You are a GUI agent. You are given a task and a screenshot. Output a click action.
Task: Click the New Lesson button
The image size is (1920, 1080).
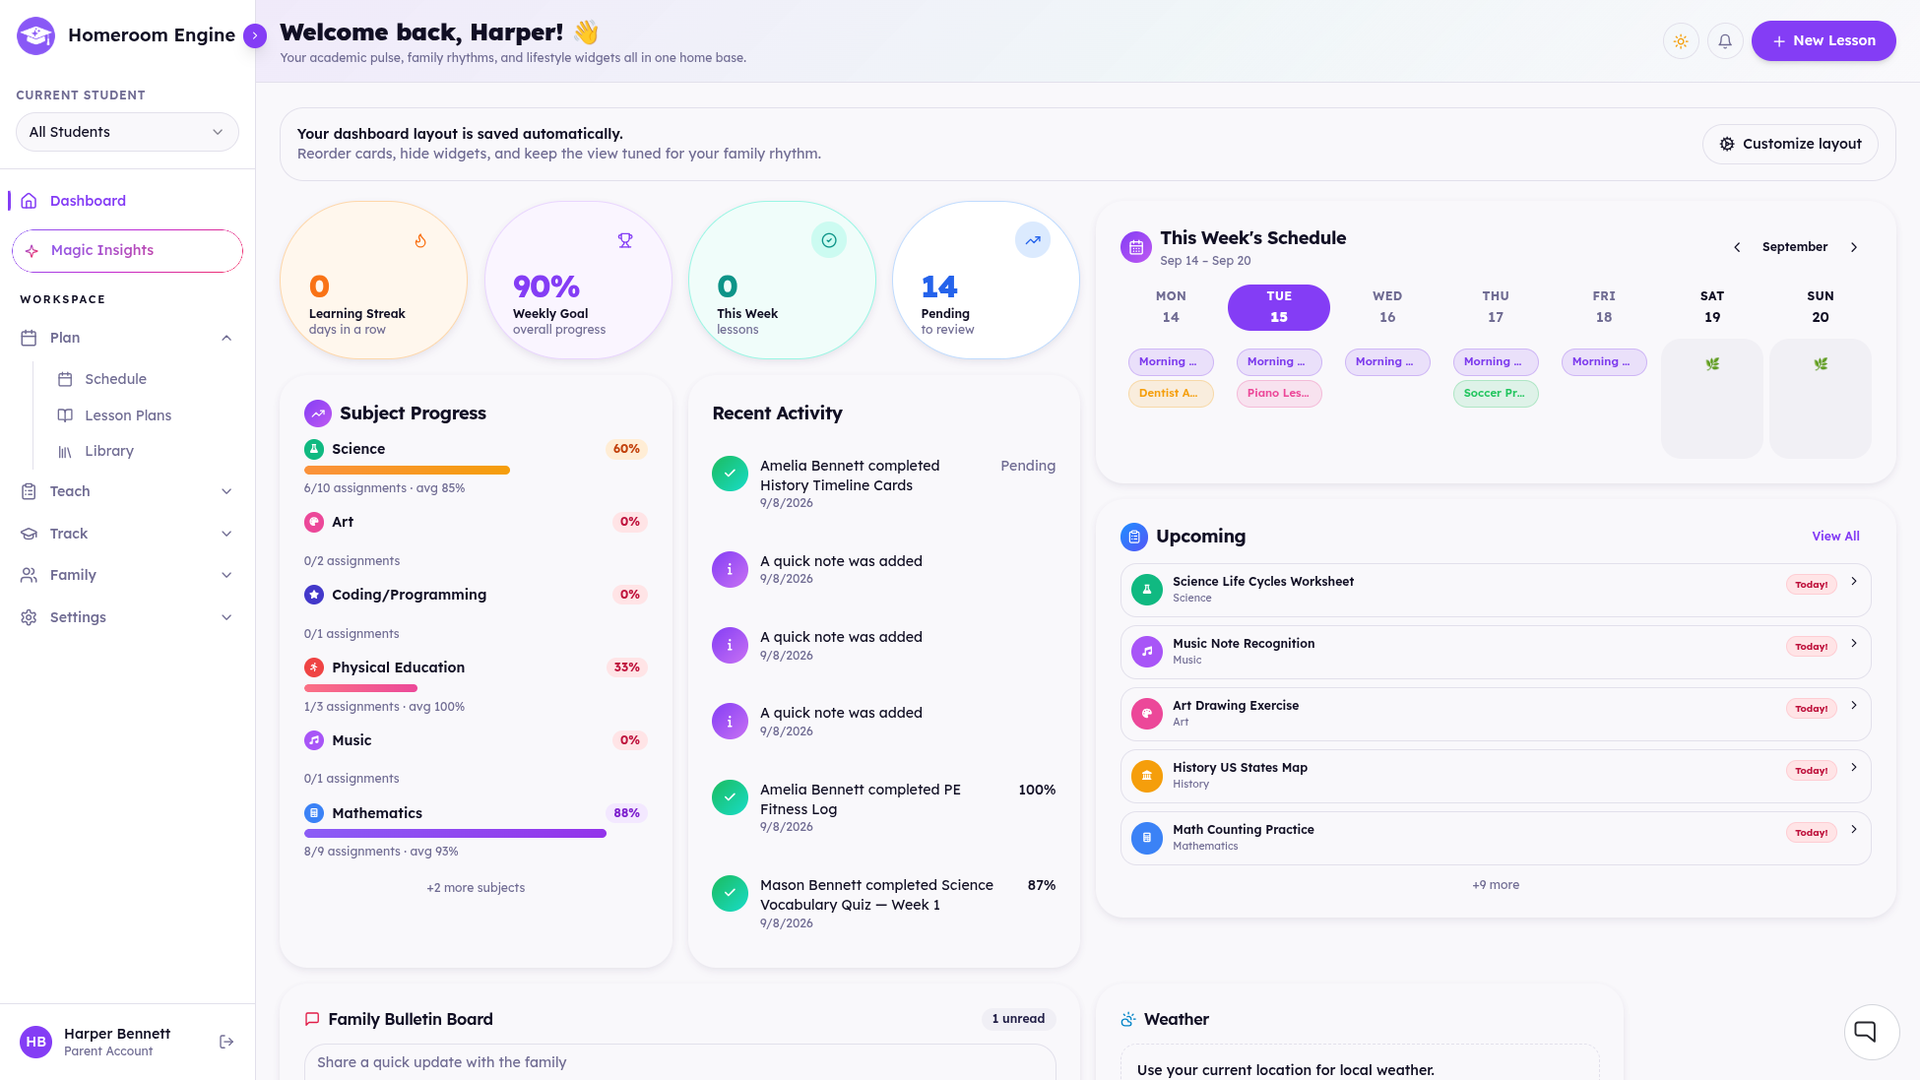click(1823, 41)
